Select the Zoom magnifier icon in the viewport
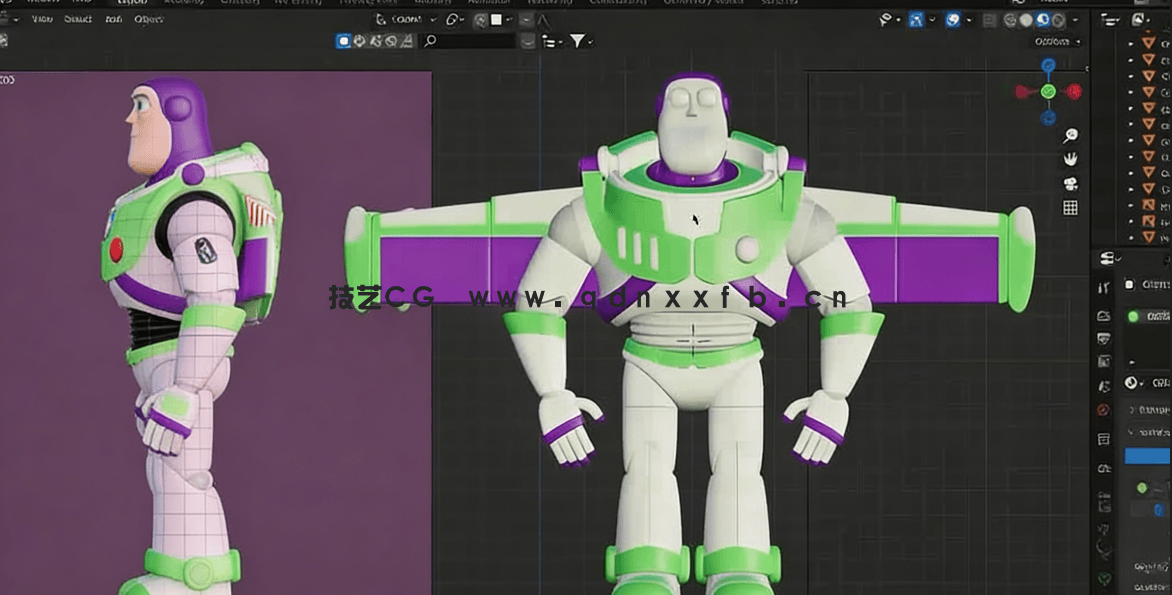 click(1073, 135)
